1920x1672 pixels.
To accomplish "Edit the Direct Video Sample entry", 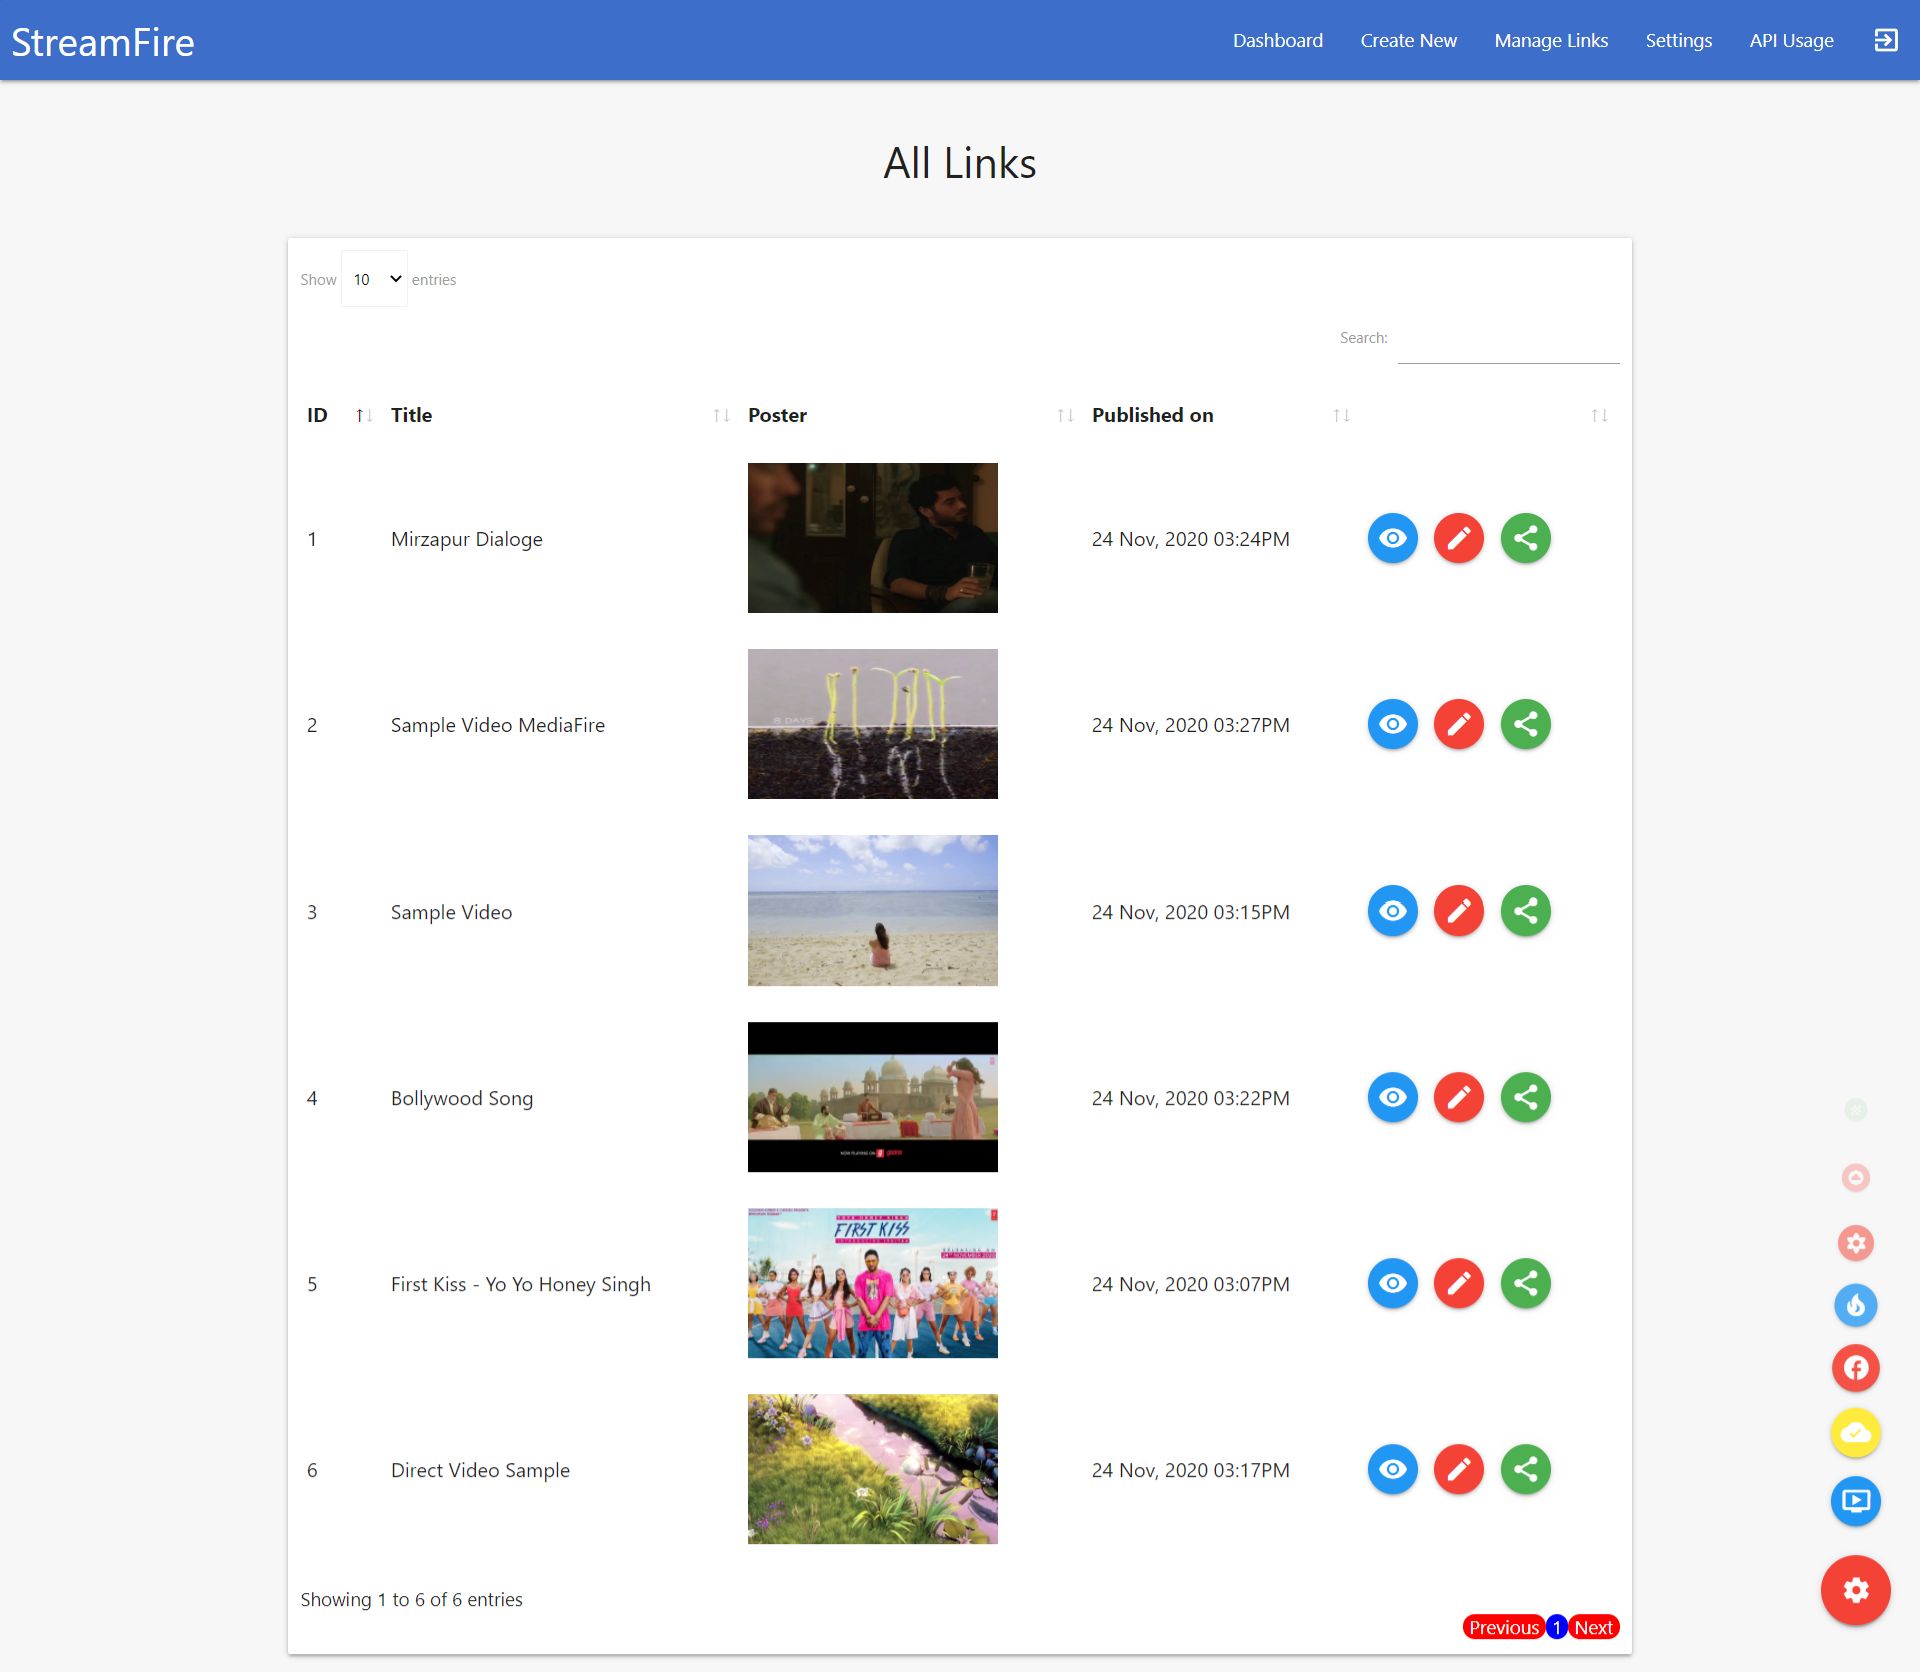I will pyautogui.click(x=1459, y=1469).
